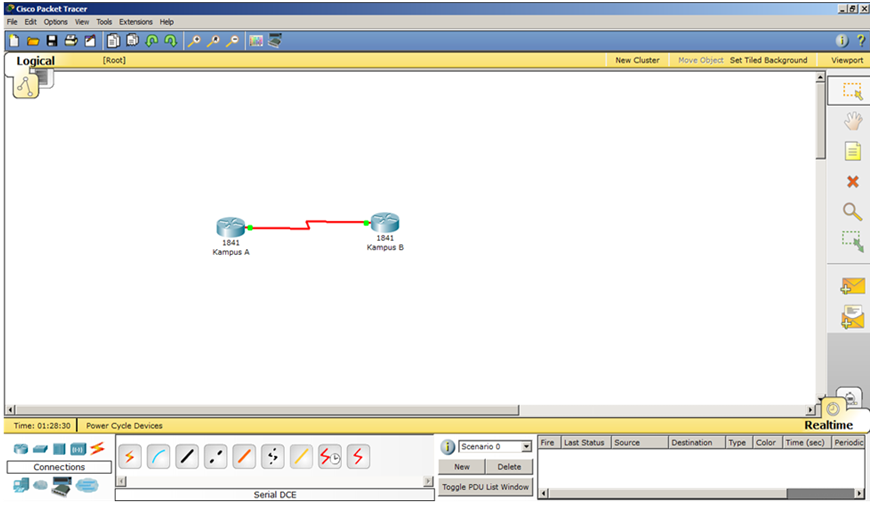
Task: Pick the Resize Shape tool
Action: click(853, 241)
